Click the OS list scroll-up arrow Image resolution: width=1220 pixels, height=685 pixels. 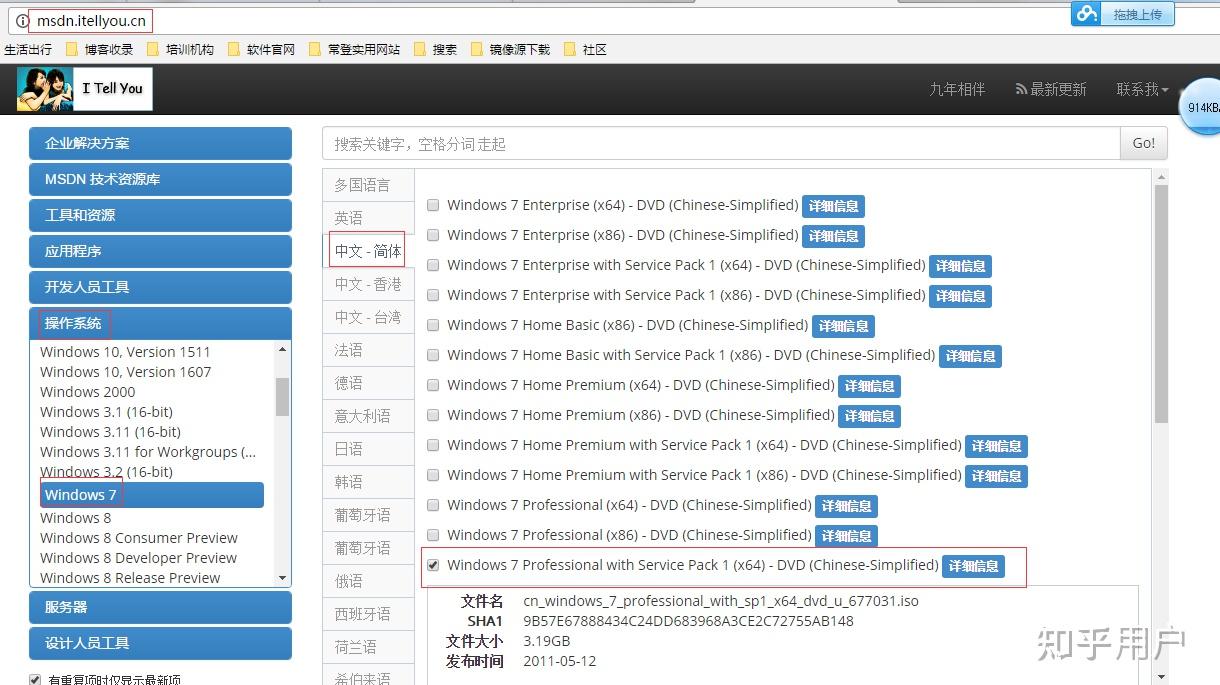(x=282, y=349)
